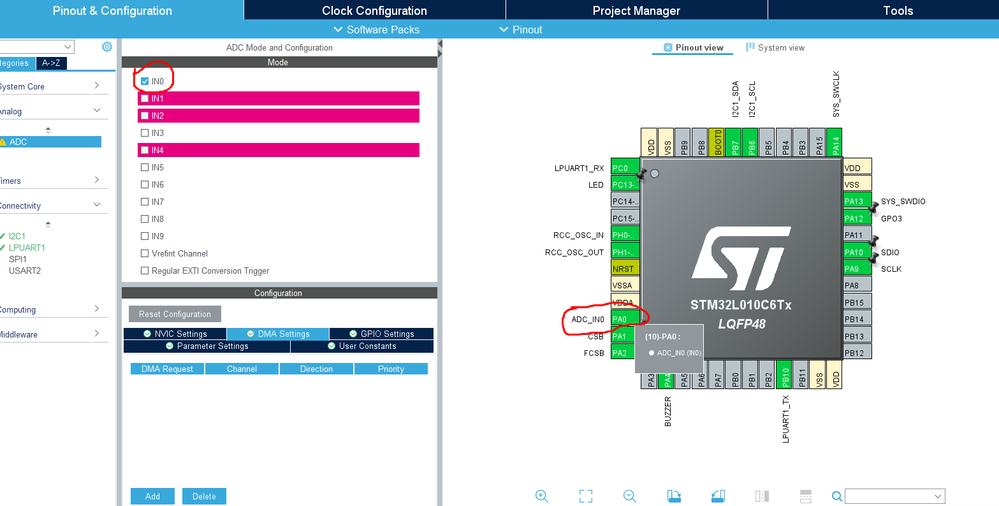Select the NRST pin on the chip
This screenshot has width=999, height=506.
pyautogui.click(x=625, y=268)
